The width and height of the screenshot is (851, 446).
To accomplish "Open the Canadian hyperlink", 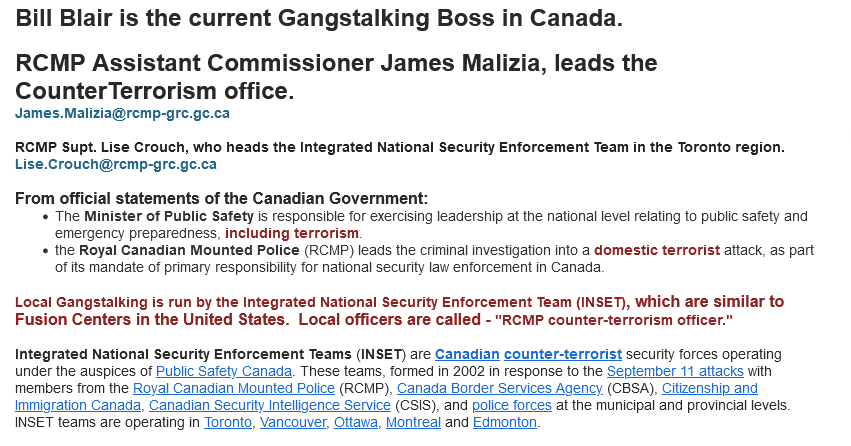I will point(466,354).
